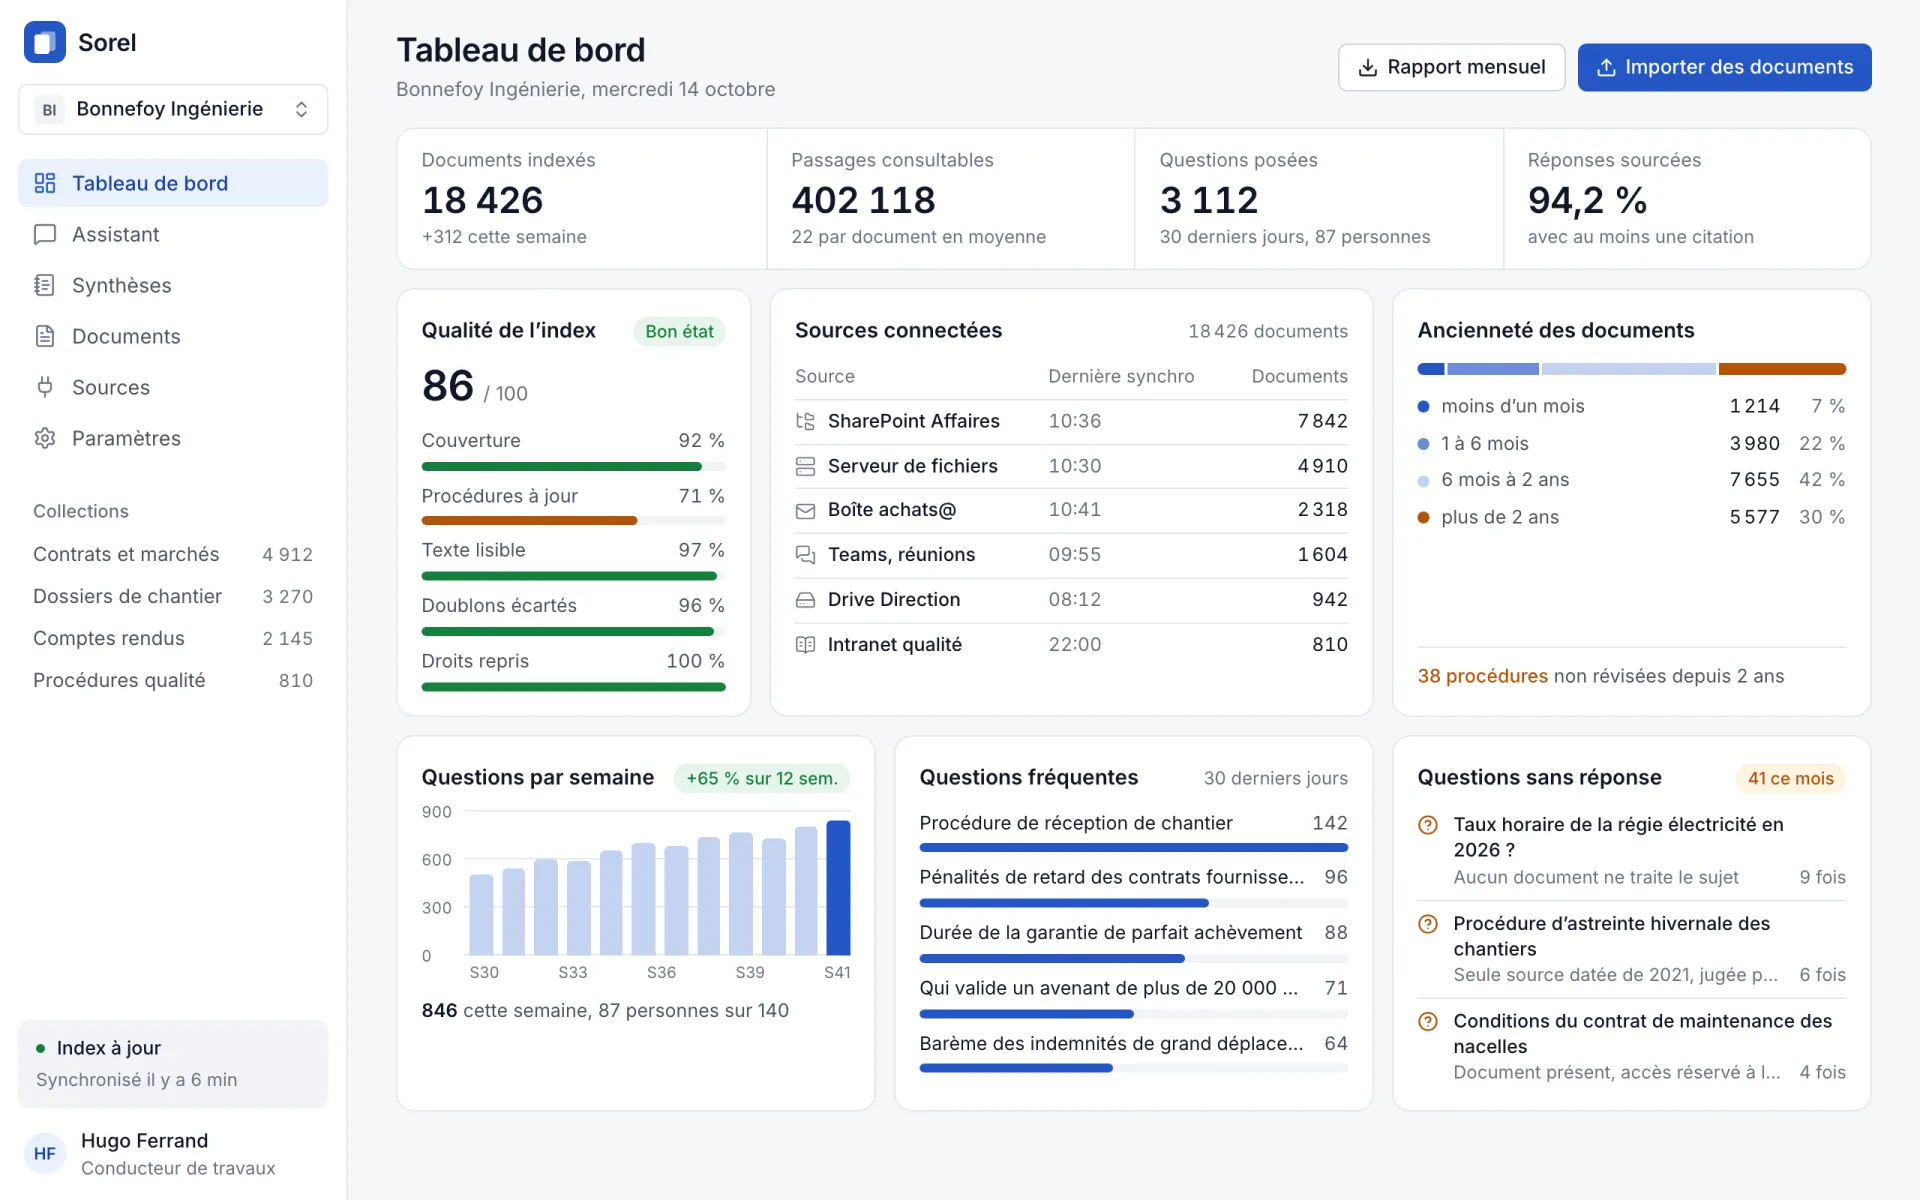Open the 38 procédures link

coord(1482,676)
